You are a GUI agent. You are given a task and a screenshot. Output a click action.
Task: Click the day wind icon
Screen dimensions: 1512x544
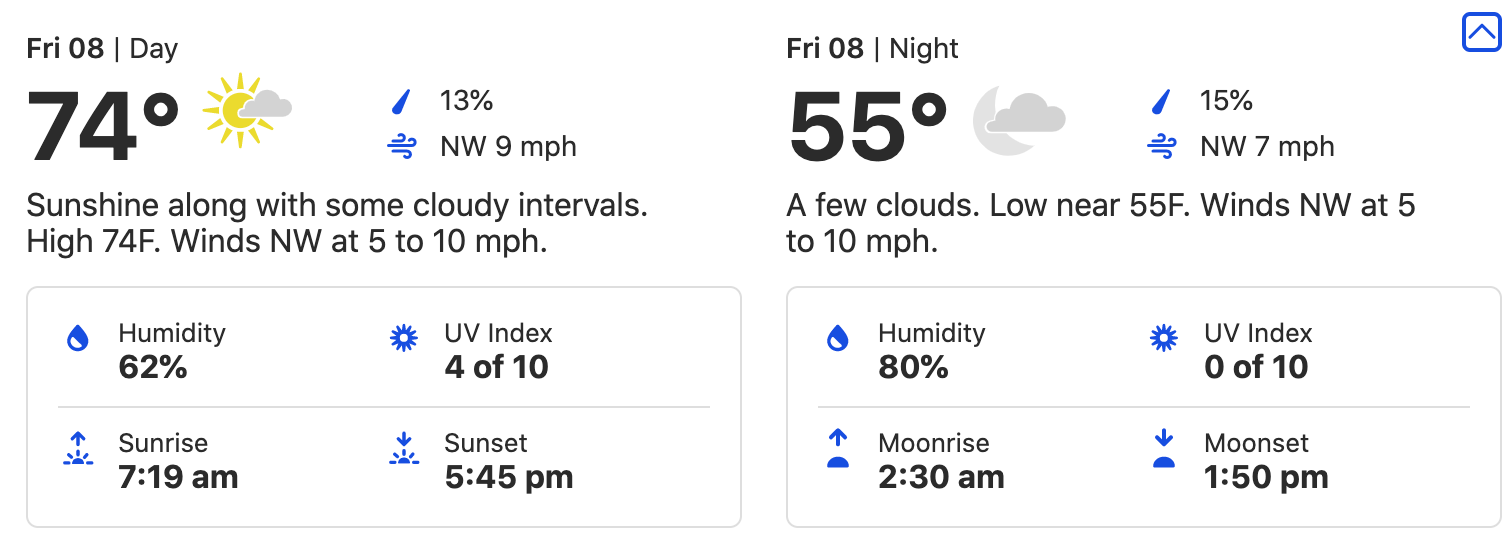[x=401, y=148]
